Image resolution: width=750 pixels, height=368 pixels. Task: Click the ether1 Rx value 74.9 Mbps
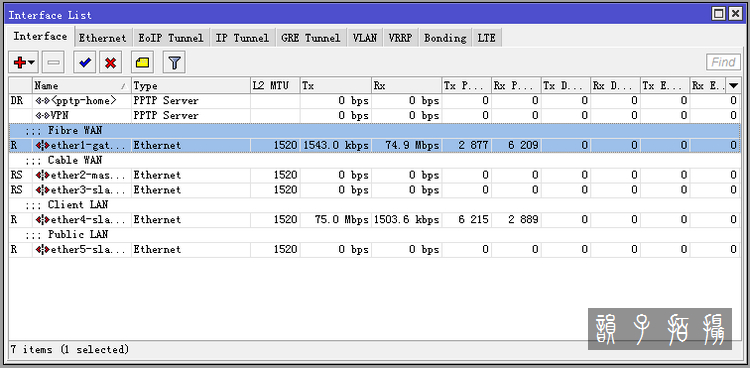(412, 145)
